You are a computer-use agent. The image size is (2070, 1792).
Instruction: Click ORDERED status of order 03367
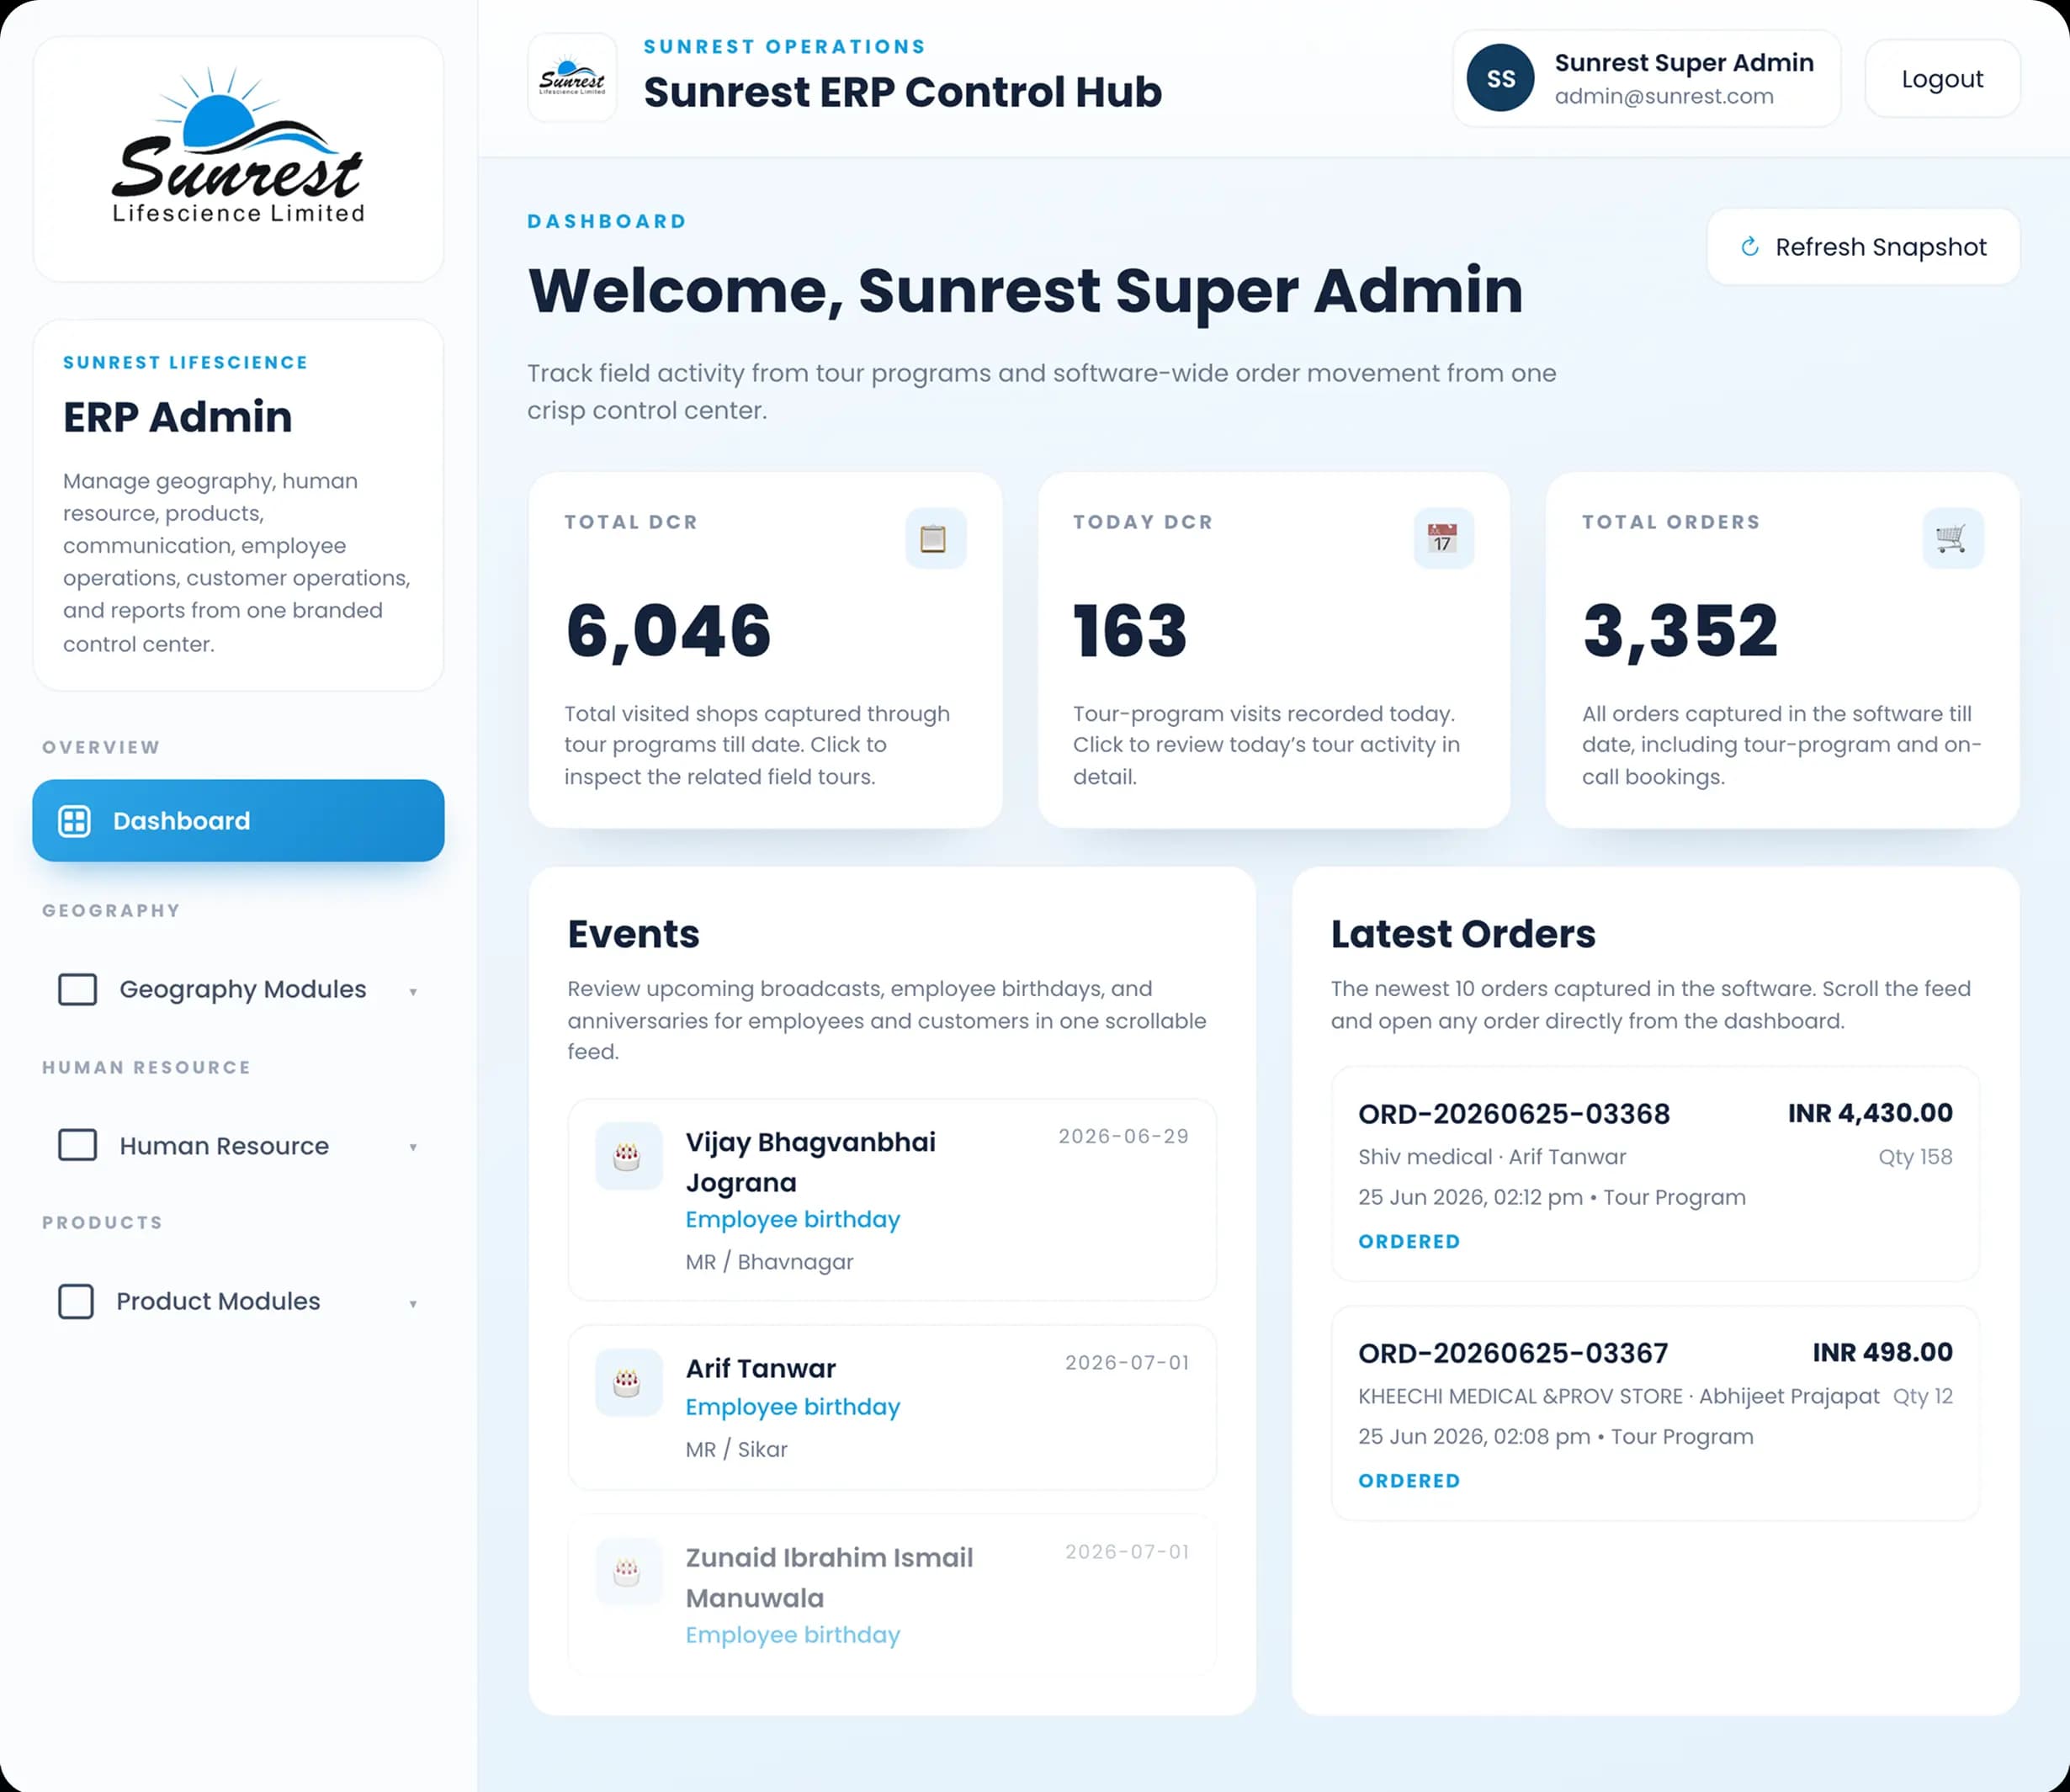1409,1480
